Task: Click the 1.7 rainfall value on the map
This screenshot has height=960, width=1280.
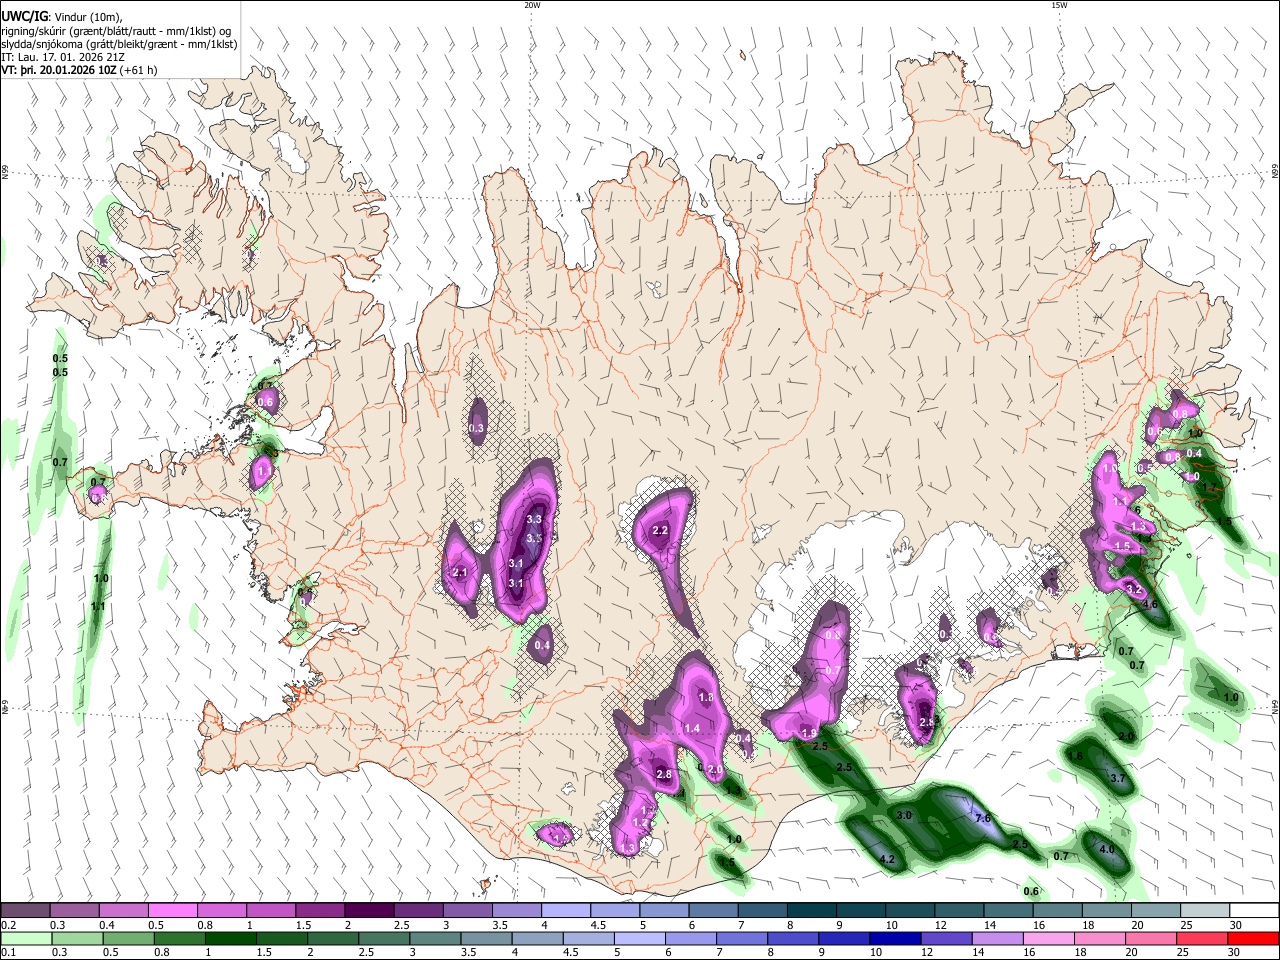Action: [x=1208, y=487]
